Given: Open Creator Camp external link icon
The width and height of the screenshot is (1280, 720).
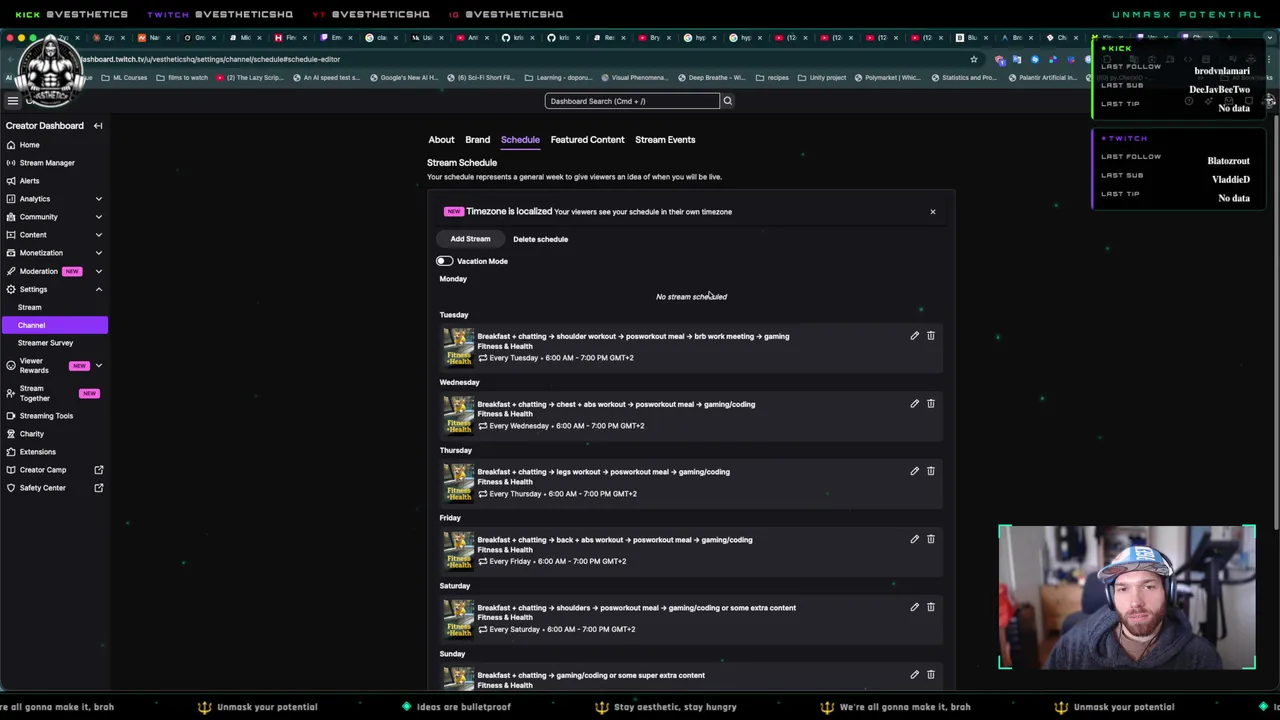Looking at the screenshot, I should pos(98,470).
